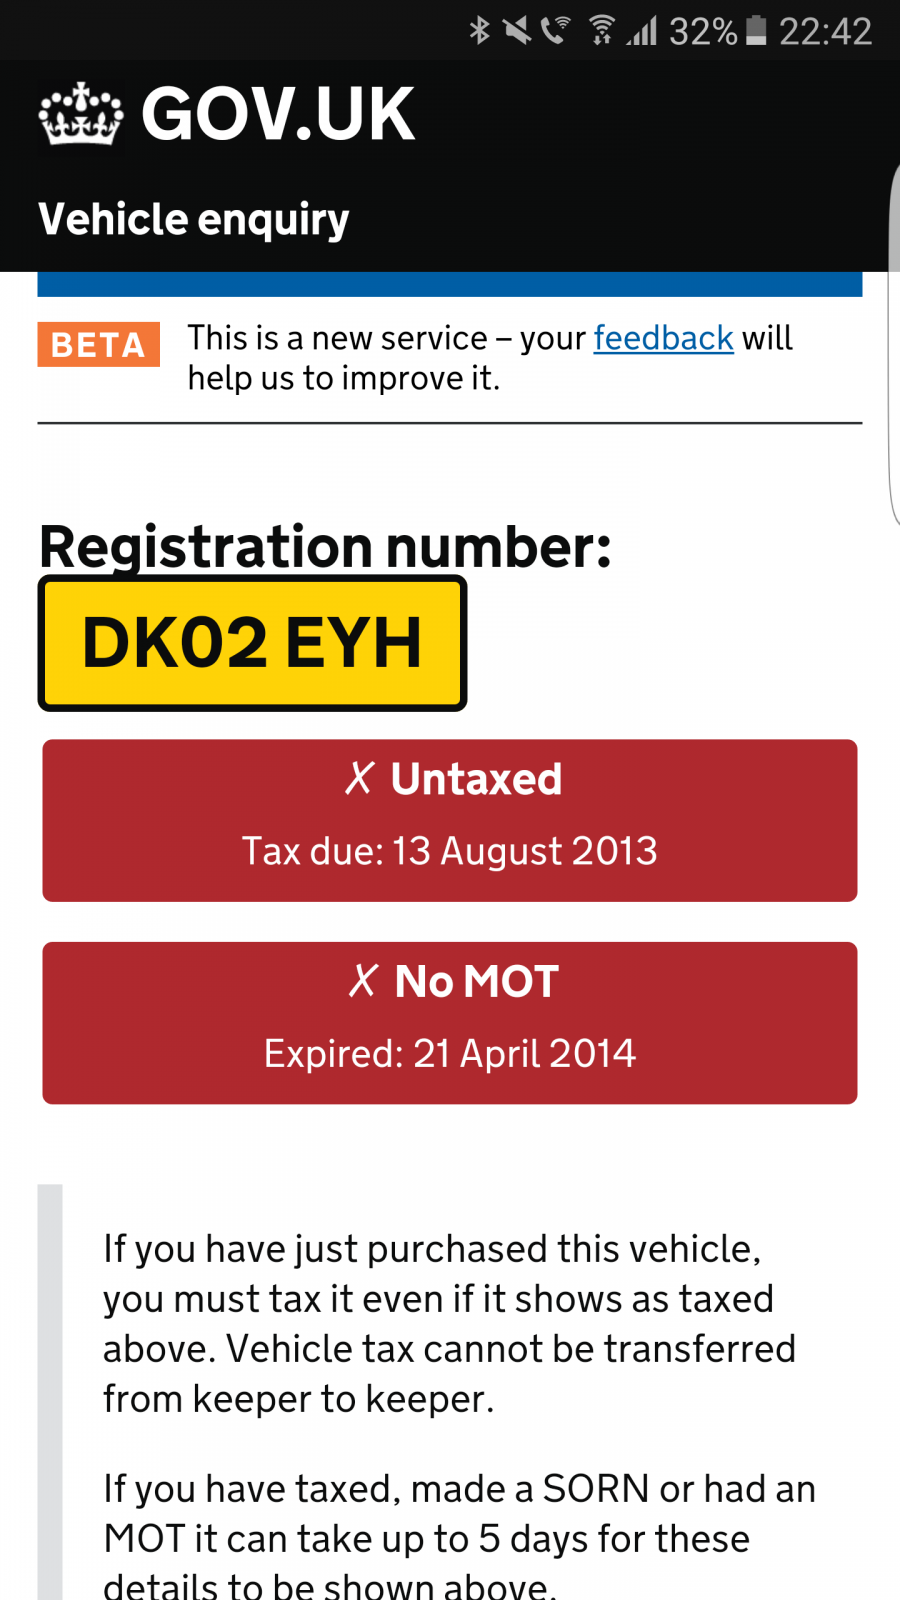This screenshot has height=1600, width=900.
Task: Tap the orange BETA tag
Action: pyautogui.click(x=98, y=344)
